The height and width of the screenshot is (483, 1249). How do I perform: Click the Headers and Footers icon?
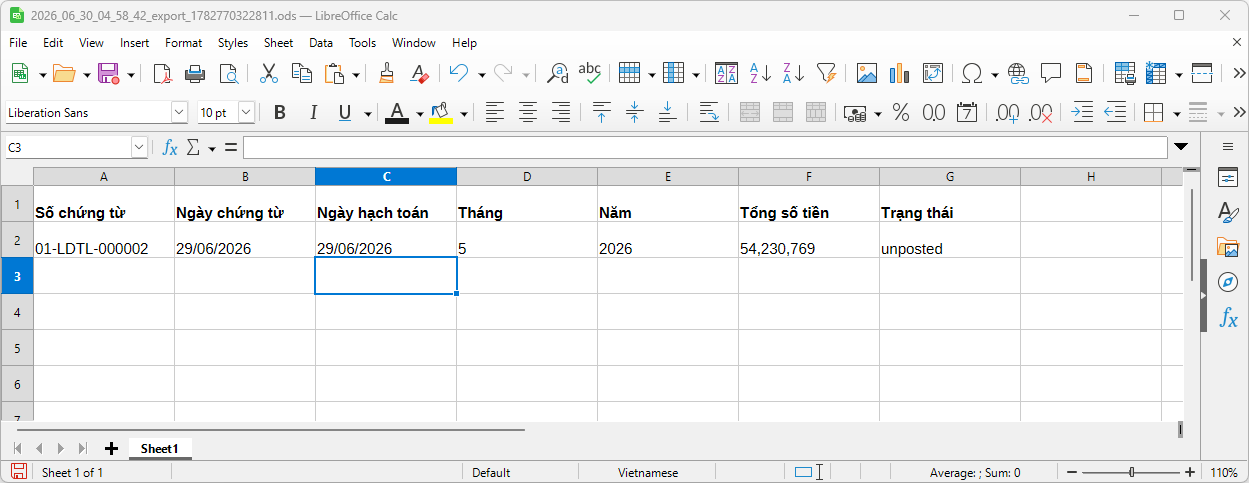click(1084, 73)
